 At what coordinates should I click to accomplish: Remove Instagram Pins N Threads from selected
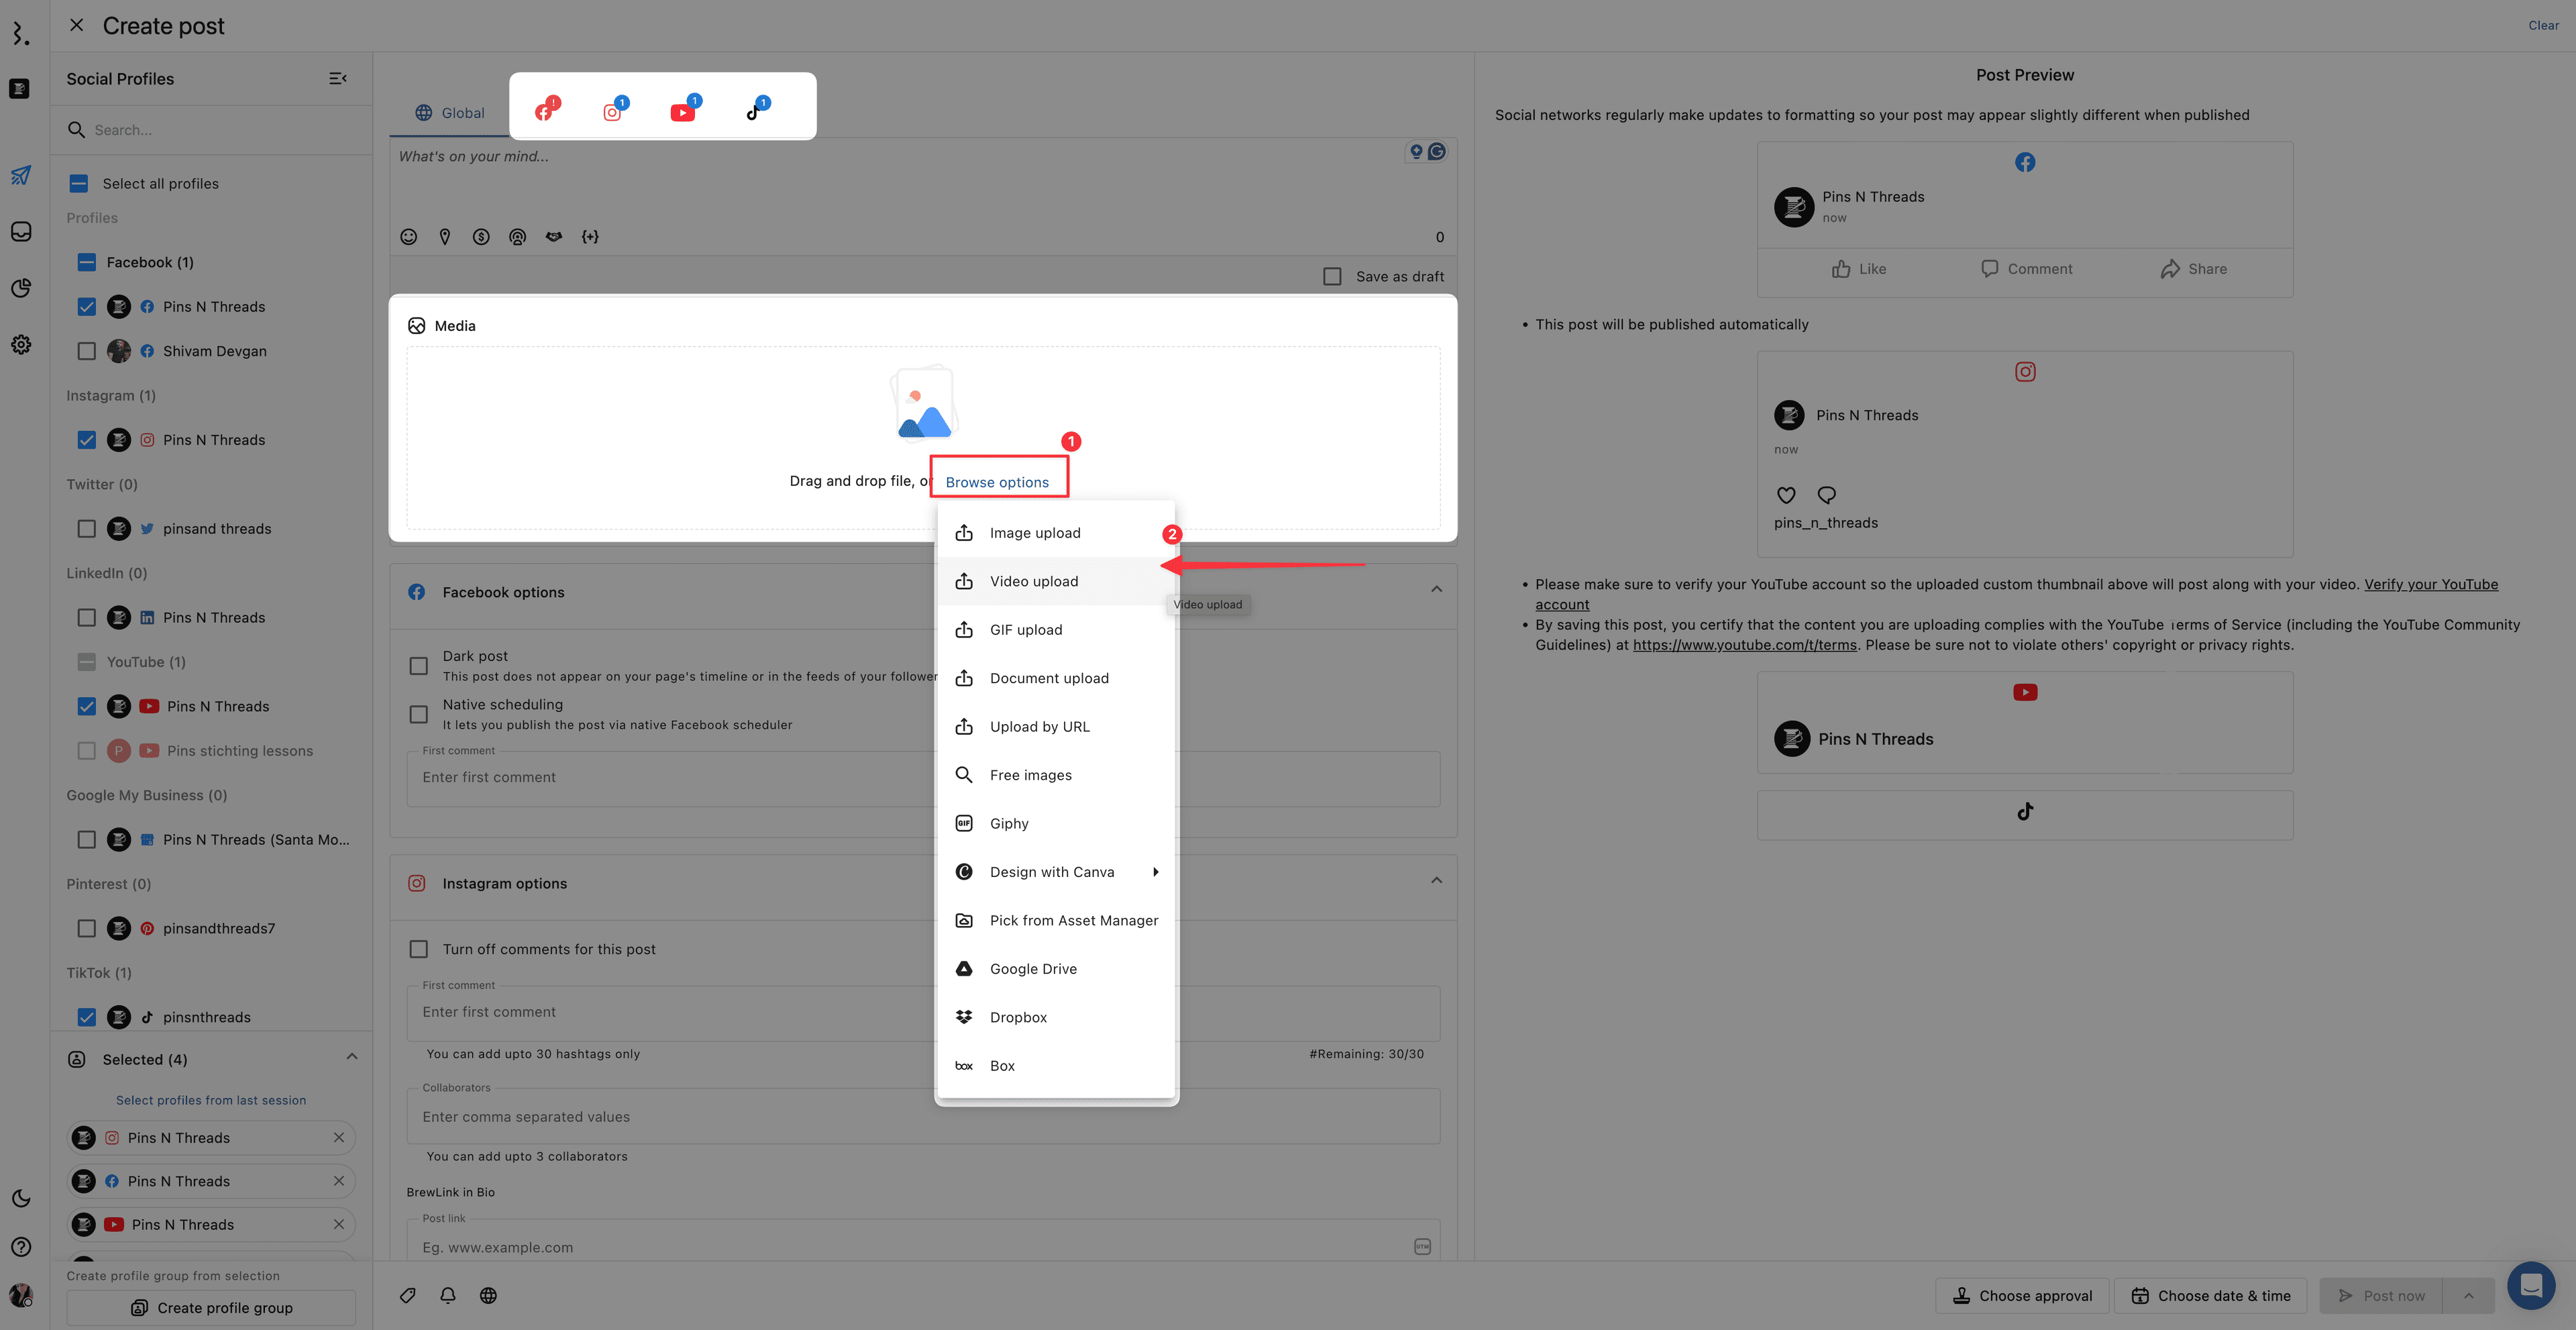(x=339, y=1138)
